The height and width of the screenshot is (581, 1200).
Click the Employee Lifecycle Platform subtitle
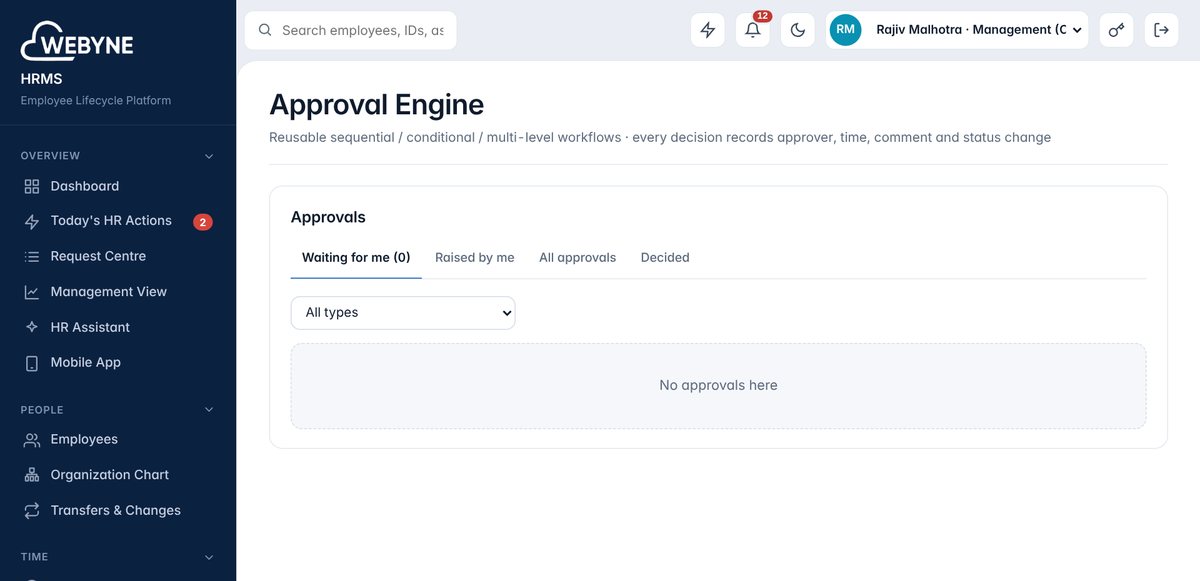click(x=96, y=101)
